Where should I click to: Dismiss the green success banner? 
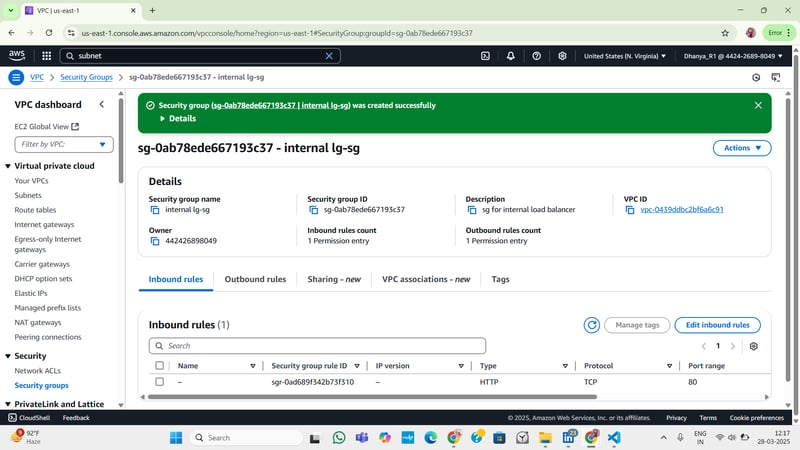(758, 105)
